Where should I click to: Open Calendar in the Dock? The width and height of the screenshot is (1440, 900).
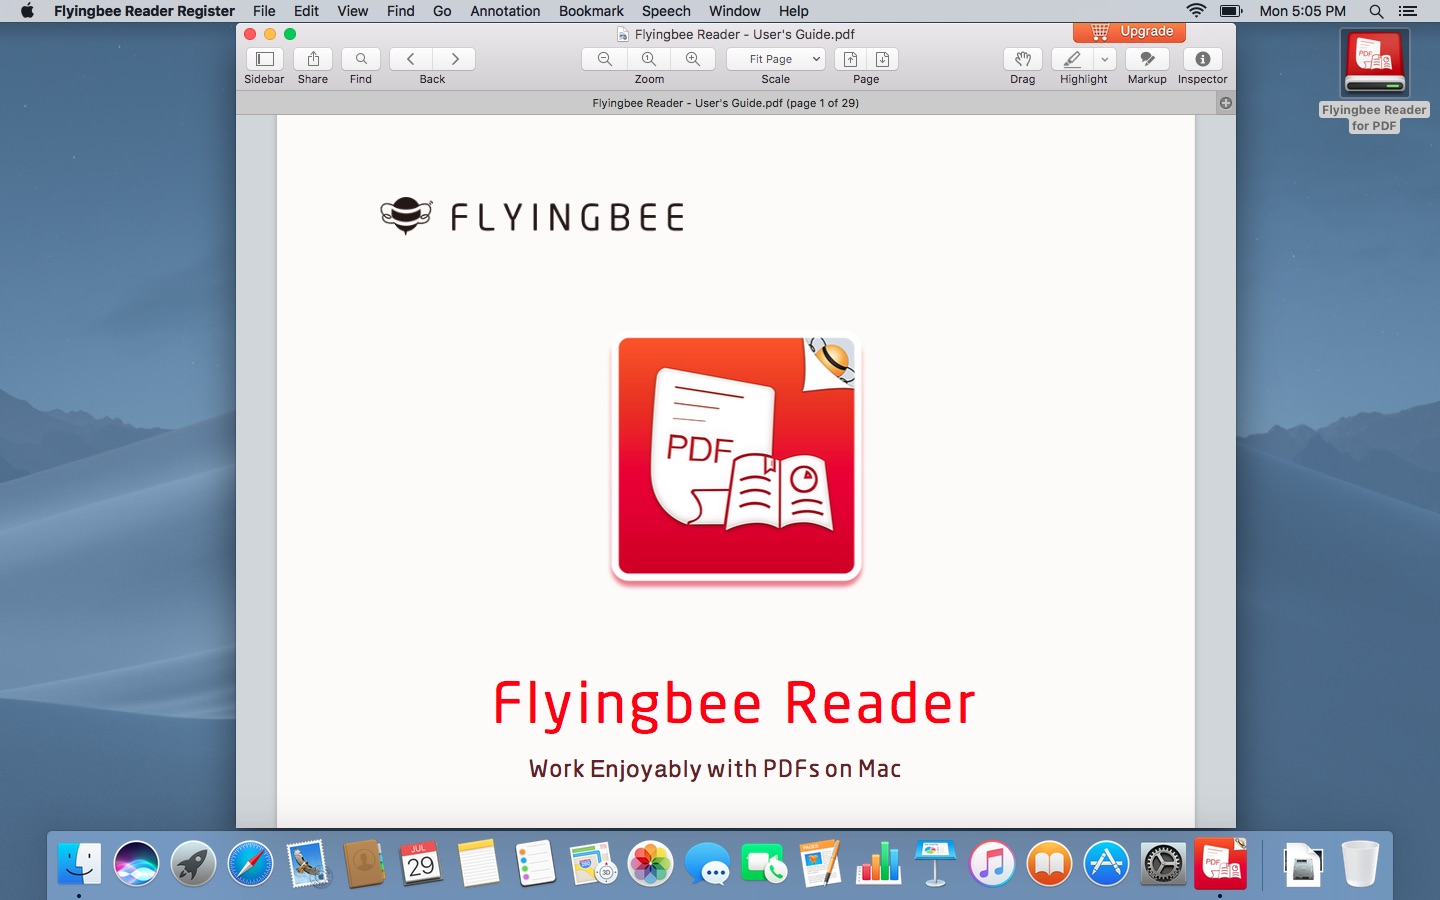(421, 864)
